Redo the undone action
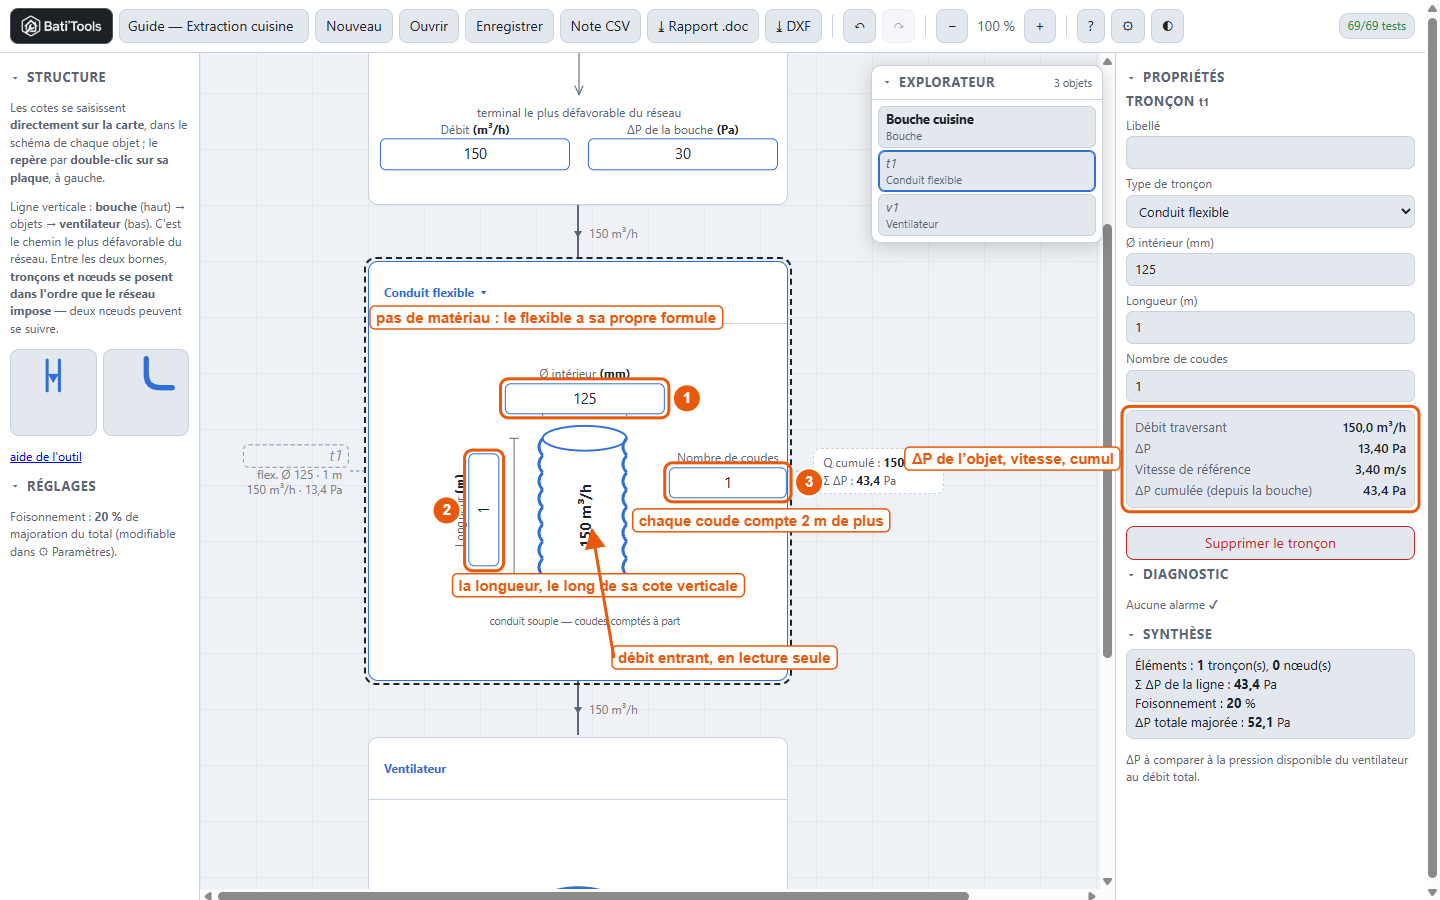This screenshot has width=1440, height=900. (x=899, y=26)
